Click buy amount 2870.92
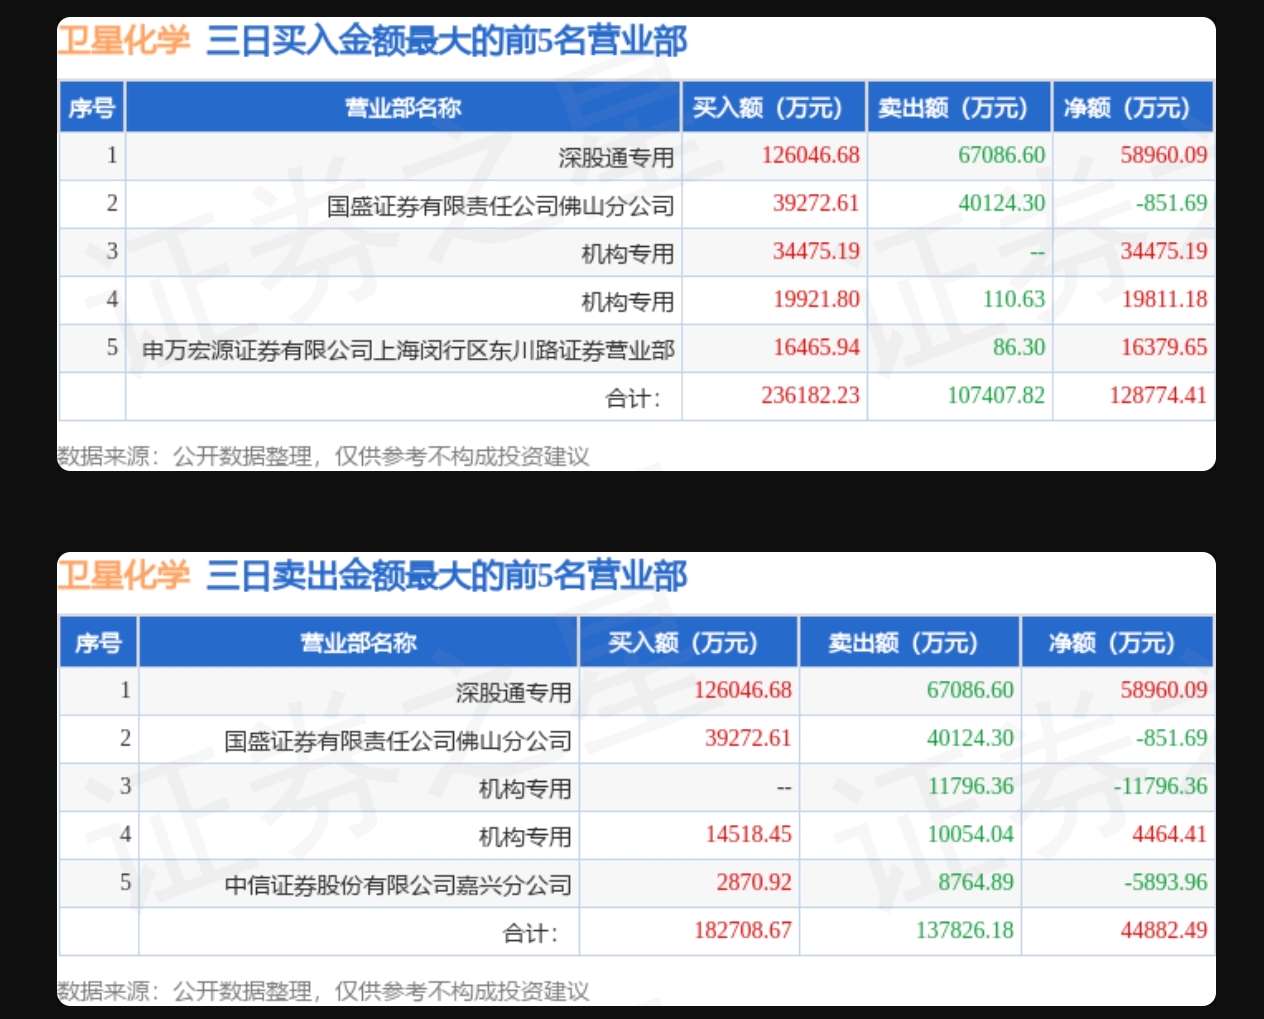 (754, 882)
